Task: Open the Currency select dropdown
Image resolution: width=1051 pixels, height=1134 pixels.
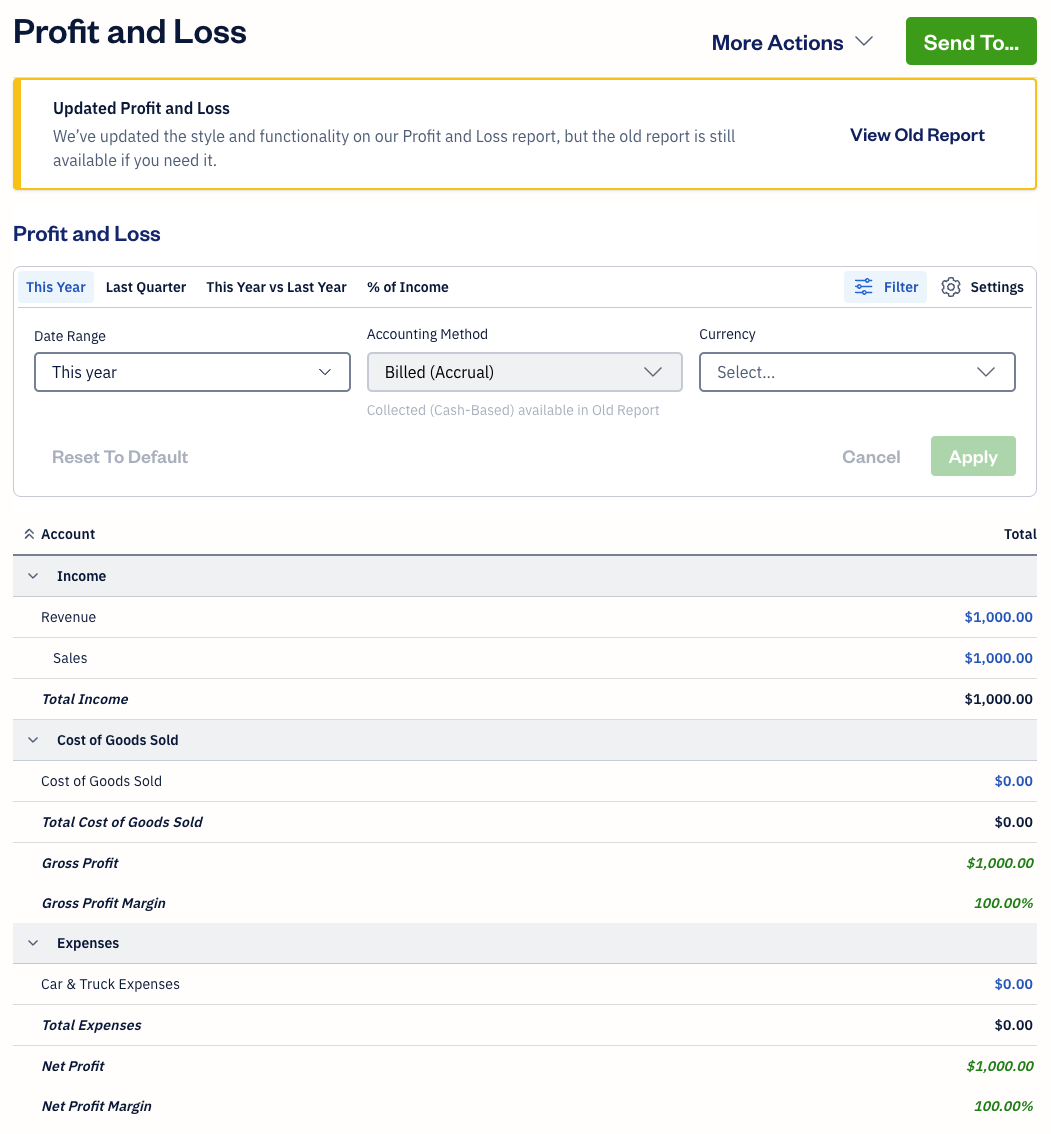Action: [x=857, y=372]
